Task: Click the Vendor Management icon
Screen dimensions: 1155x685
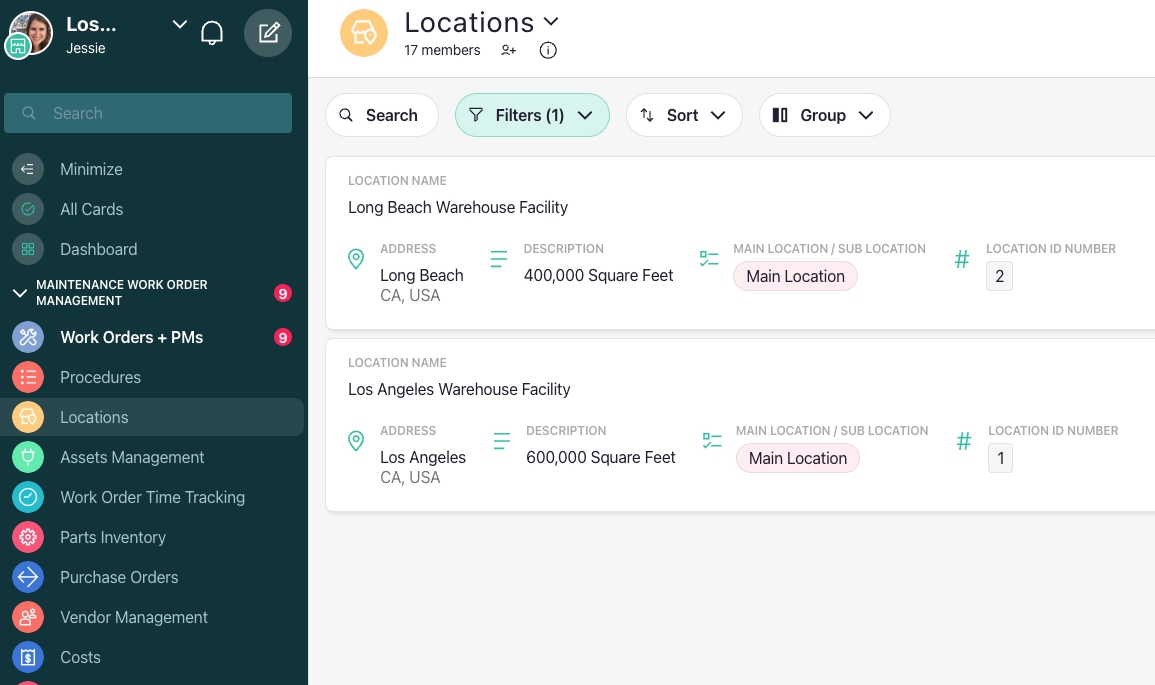Action: click(x=27, y=617)
